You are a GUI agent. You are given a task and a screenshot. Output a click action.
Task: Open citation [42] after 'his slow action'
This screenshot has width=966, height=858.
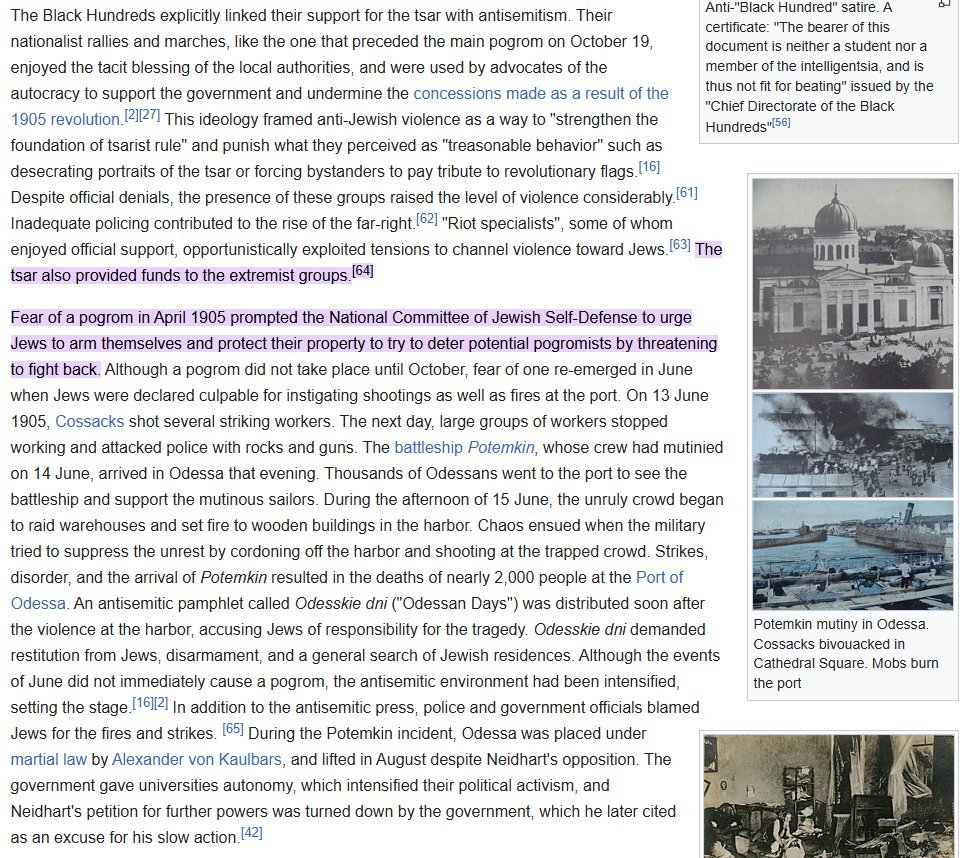click(x=251, y=833)
